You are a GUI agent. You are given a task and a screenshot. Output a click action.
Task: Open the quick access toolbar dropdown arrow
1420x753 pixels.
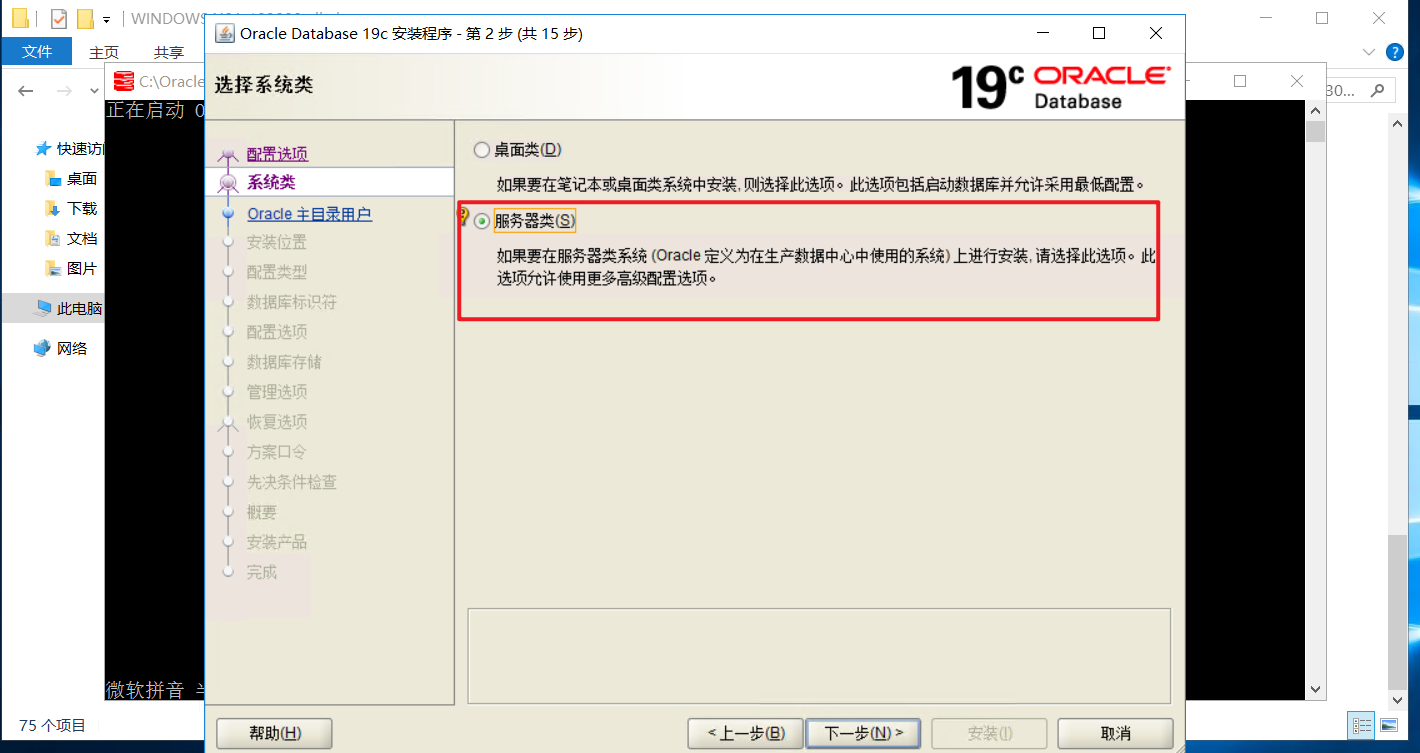click(x=106, y=19)
